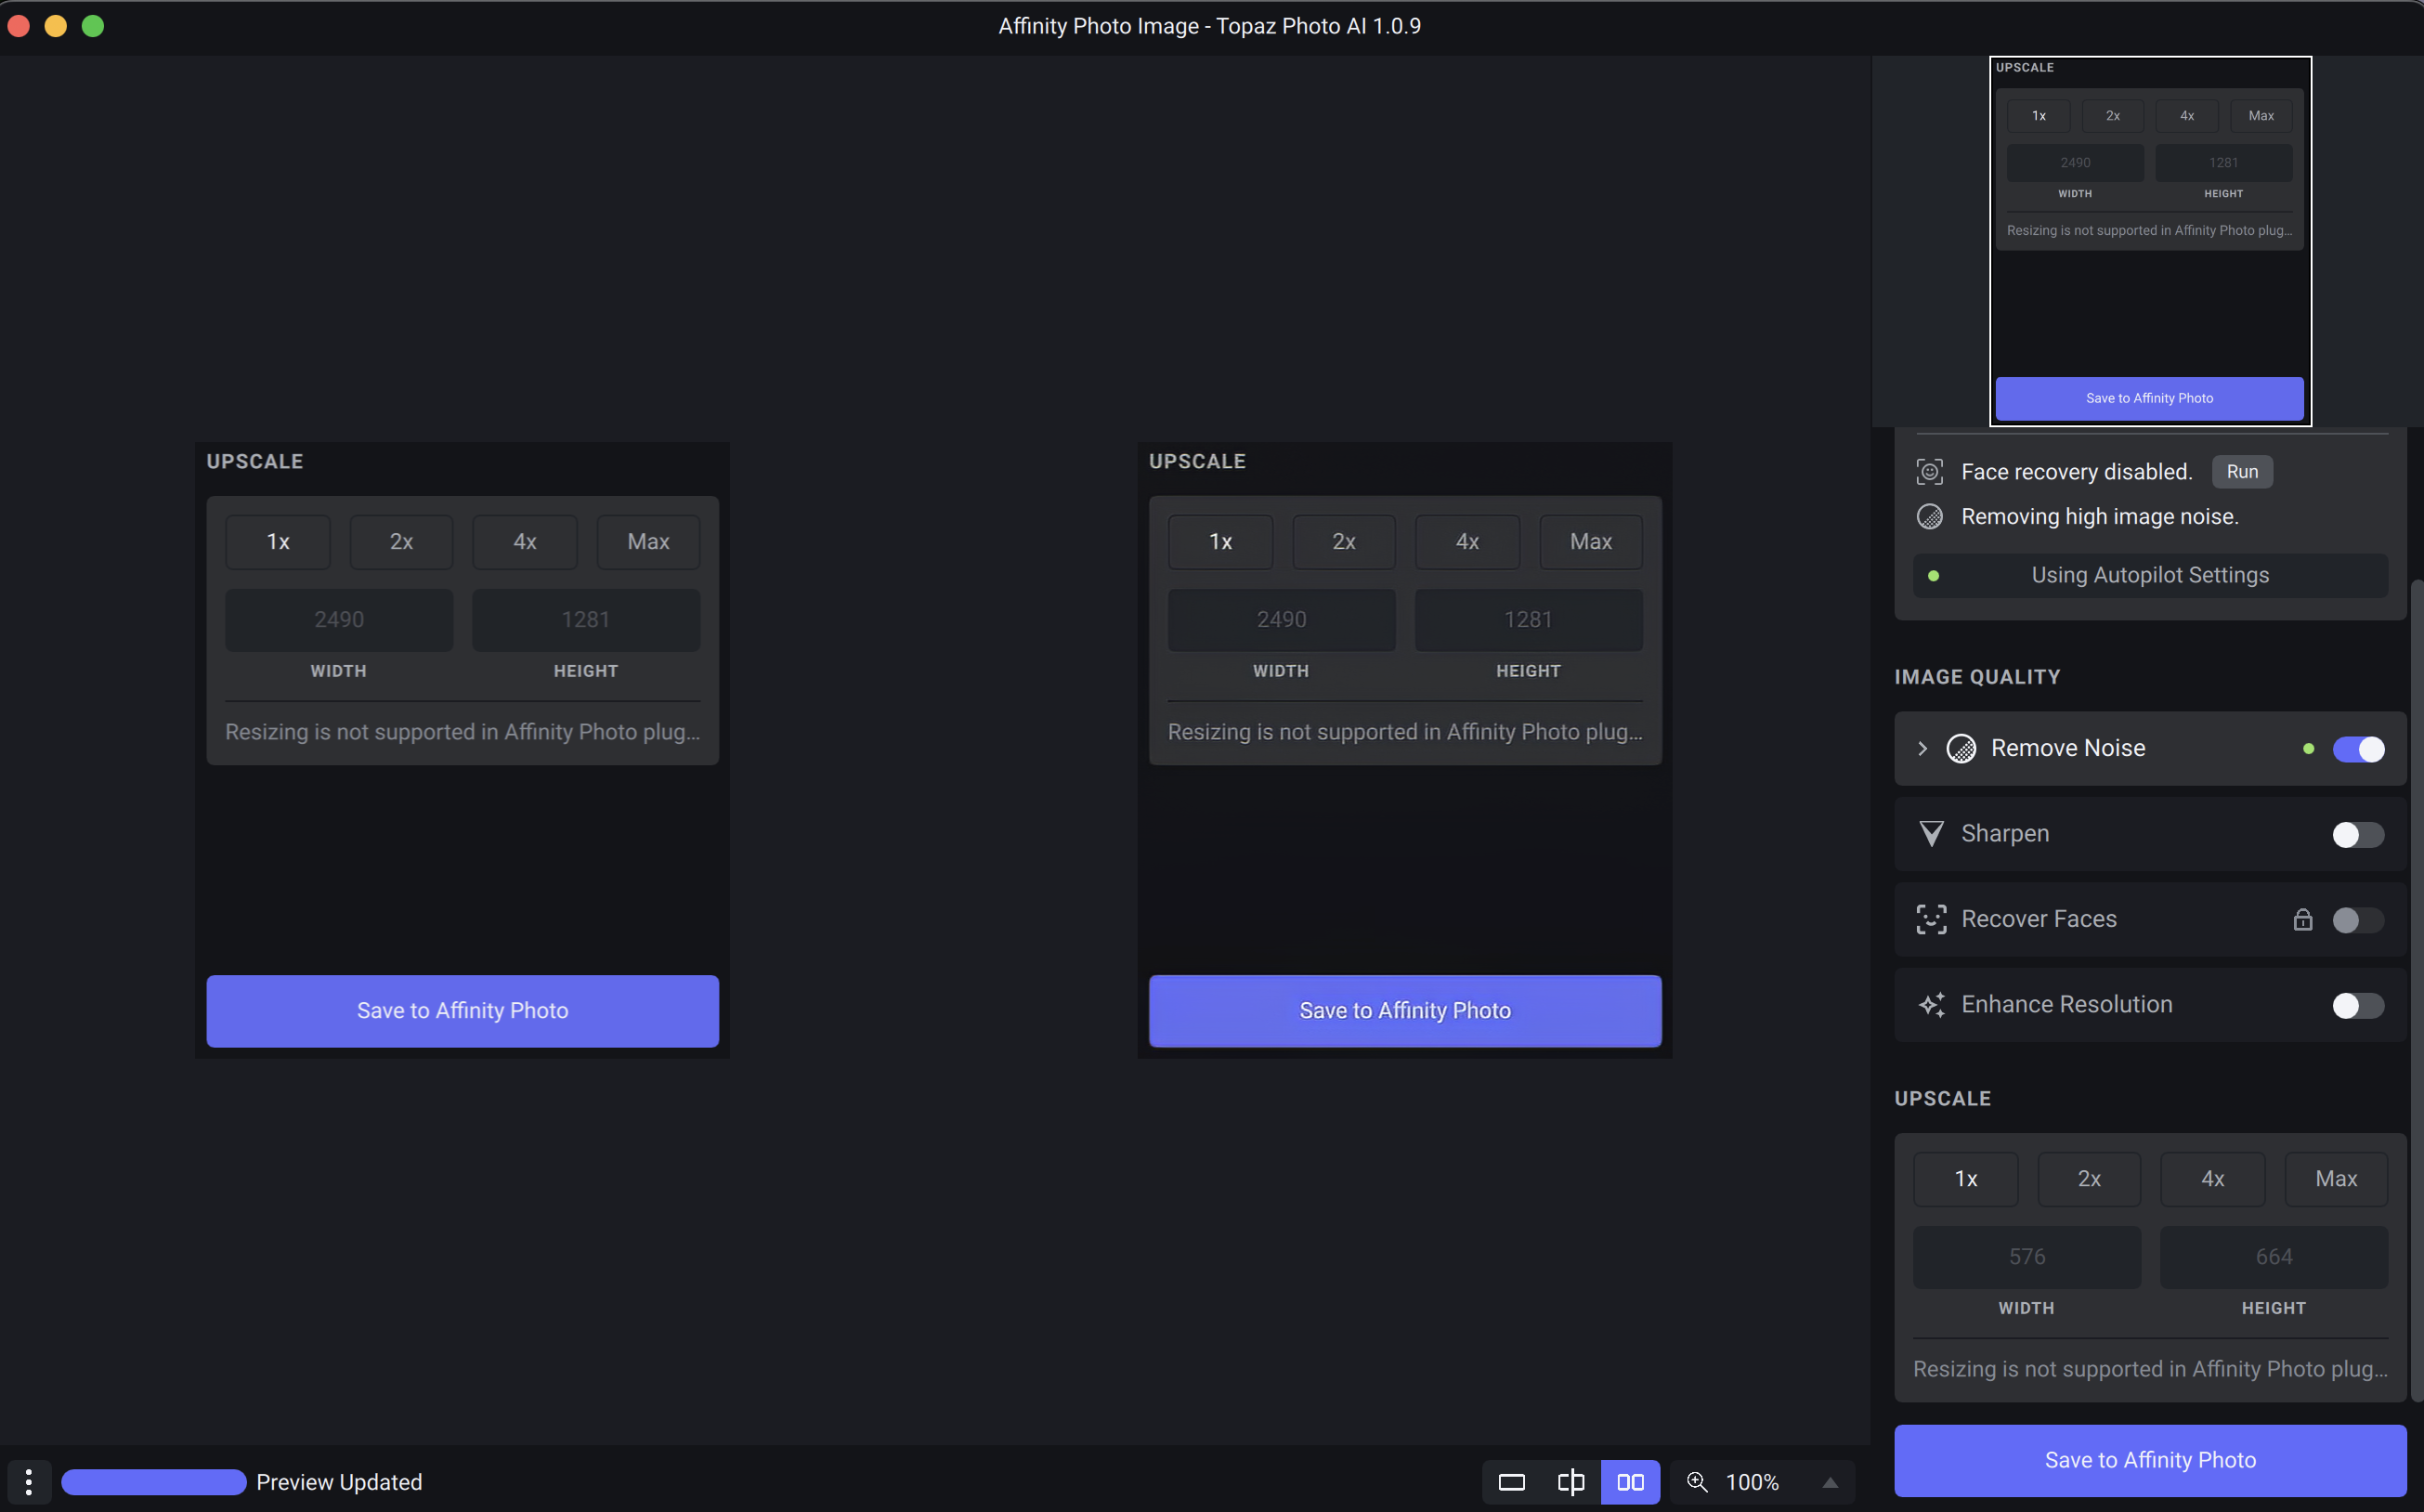
Task: Expand zoom level menu arrow
Action: coord(1829,1482)
